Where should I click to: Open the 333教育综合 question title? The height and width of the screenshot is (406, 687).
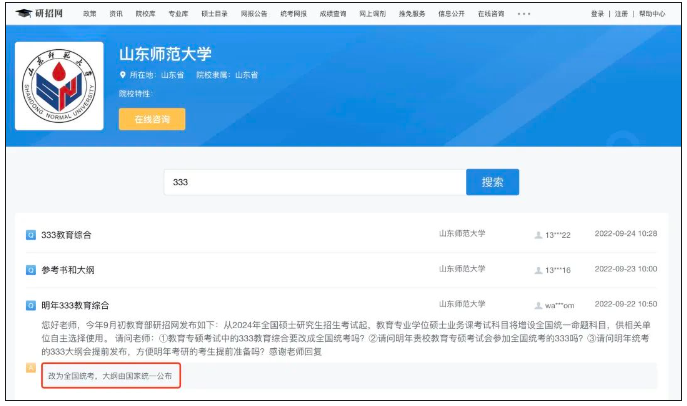pos(66,235)
